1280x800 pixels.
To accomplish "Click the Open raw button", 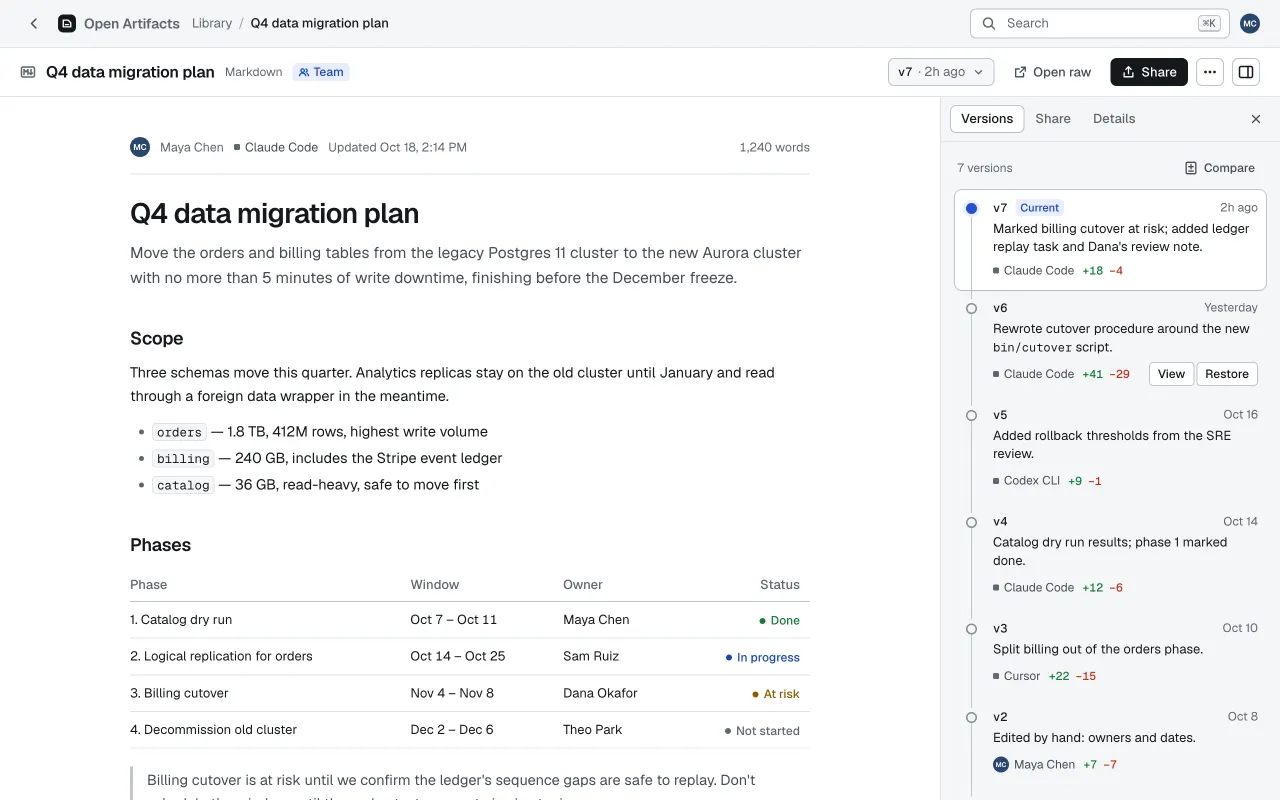I will [x=1052, y=72].
